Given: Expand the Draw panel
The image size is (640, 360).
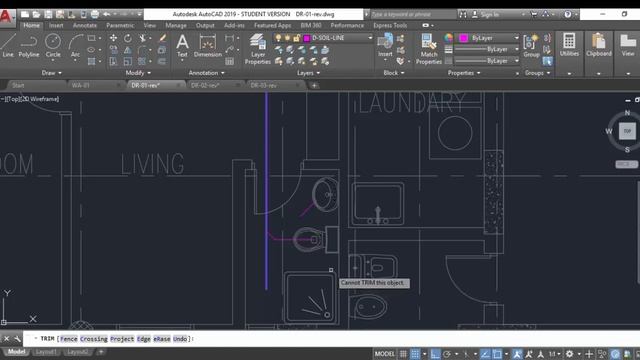Looking at the screenshot, I should point(51,73).
